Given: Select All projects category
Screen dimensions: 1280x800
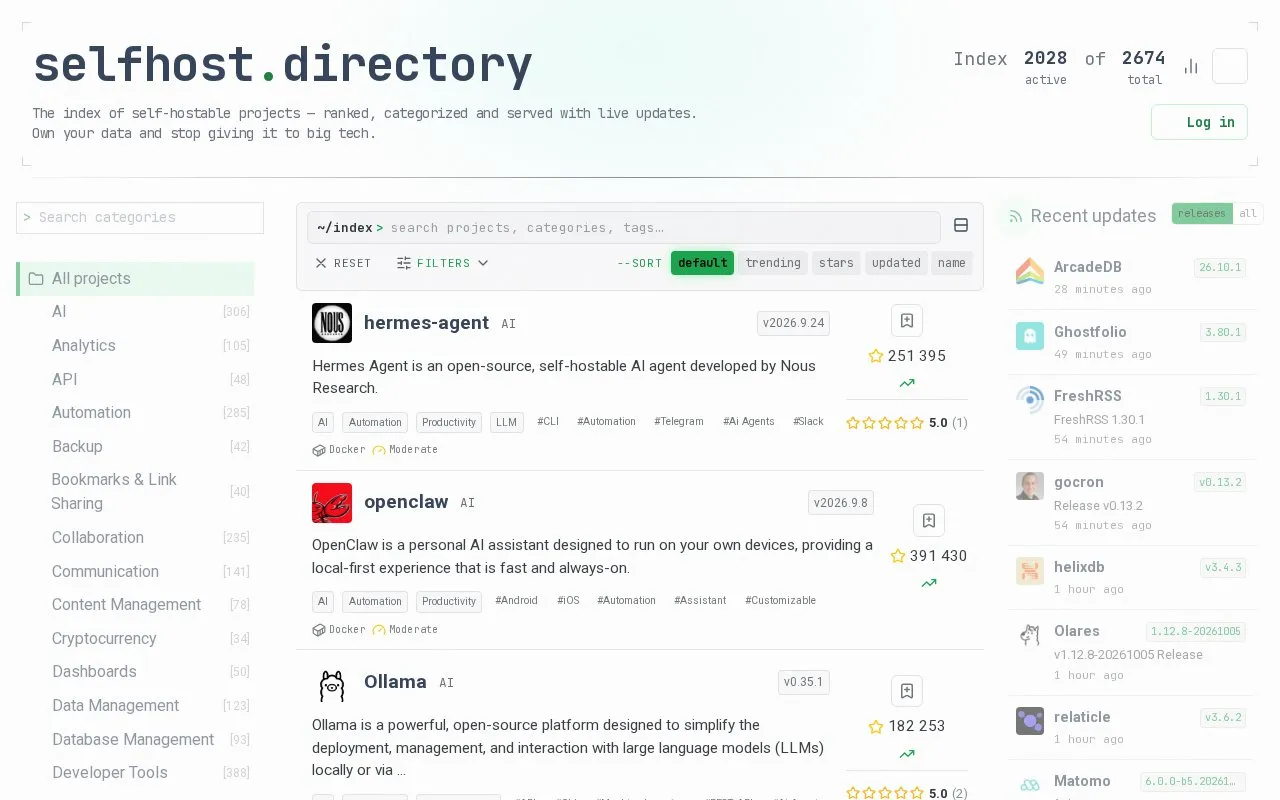Looking at the screenshot, I should tap(135, 279).
